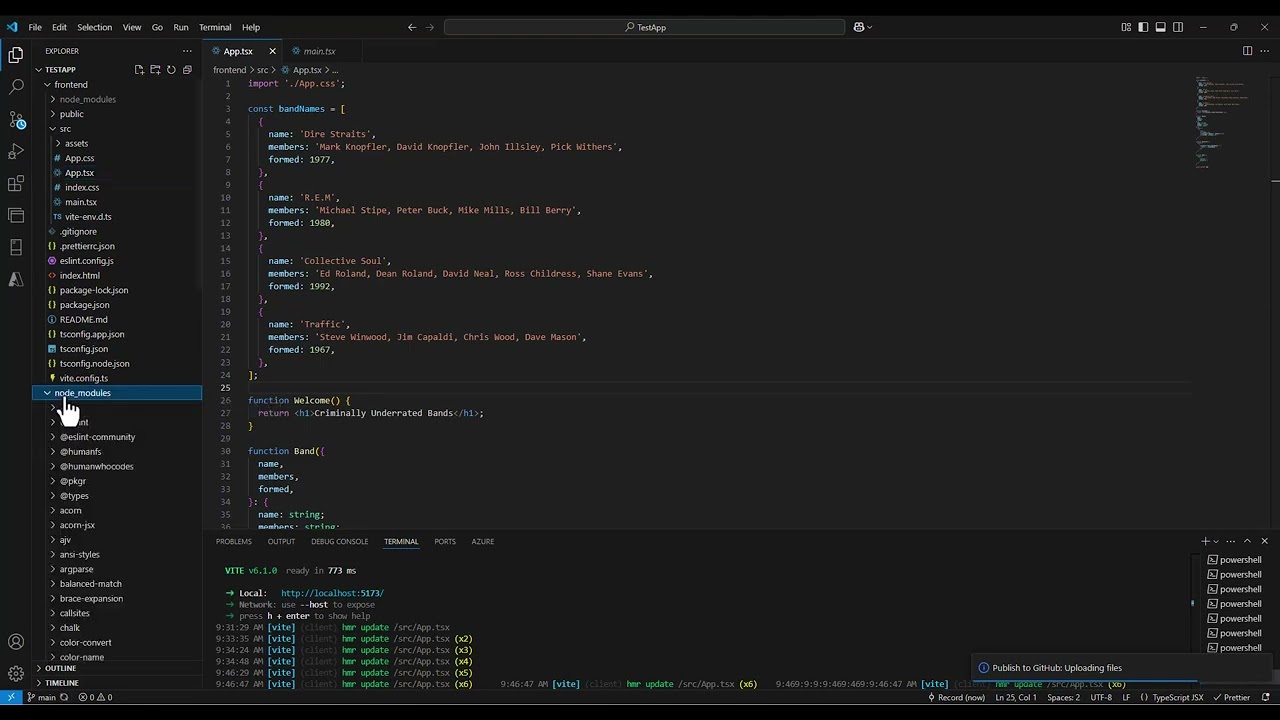1280x720 pixels.
Task: Switch to the PORTS panel tab
Action: click(x=445, y=541)
